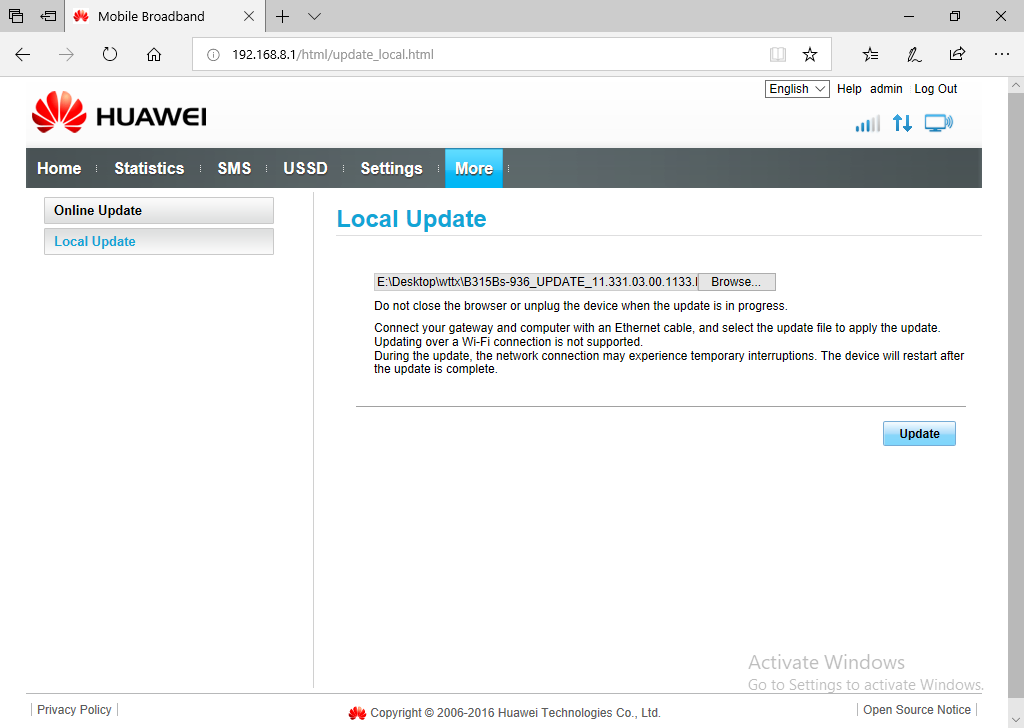
Task: Click the Wi-Fi connected devices monitor icon
Action: (x=938, y=123)
